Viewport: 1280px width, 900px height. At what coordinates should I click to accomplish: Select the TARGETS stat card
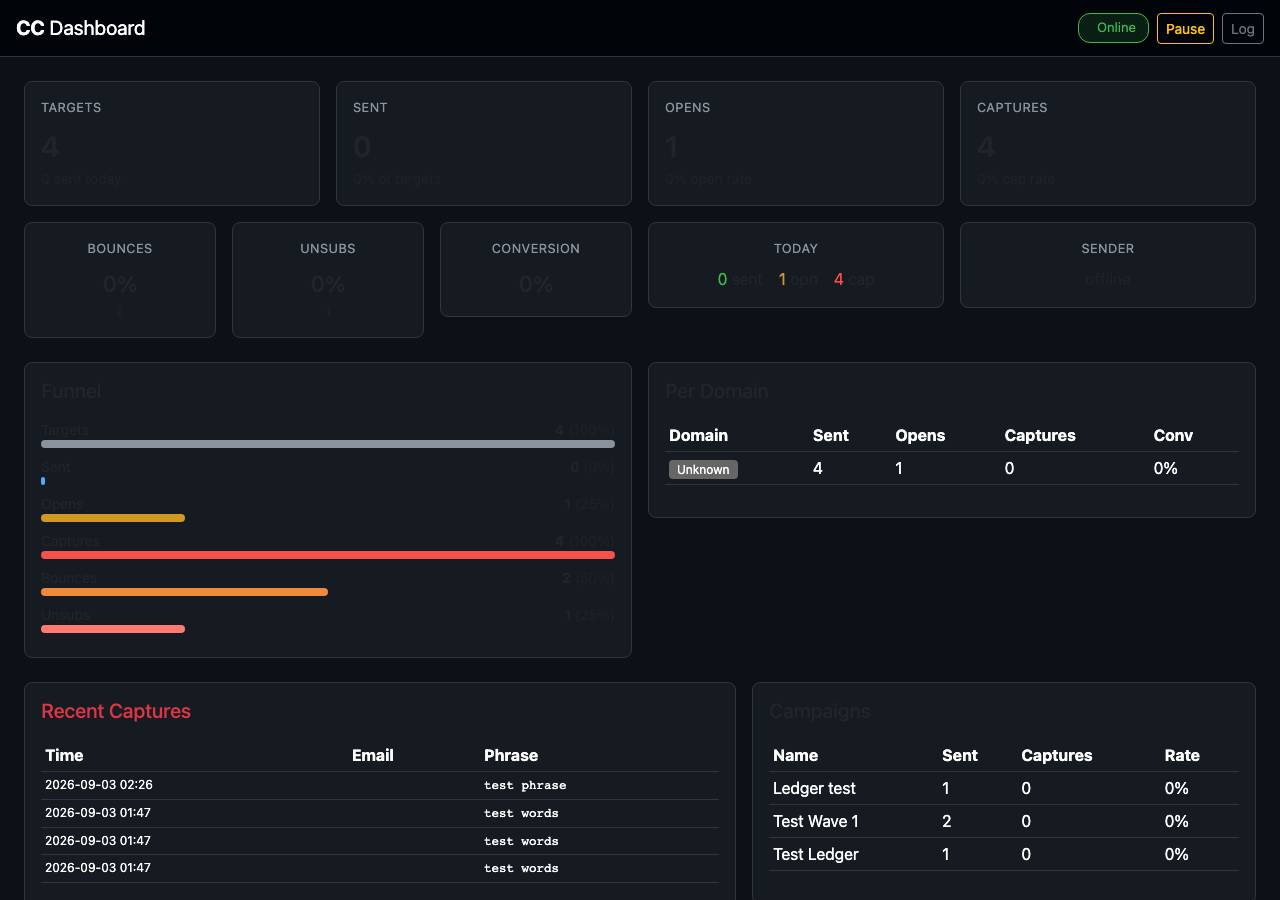(x=172, y=143)
